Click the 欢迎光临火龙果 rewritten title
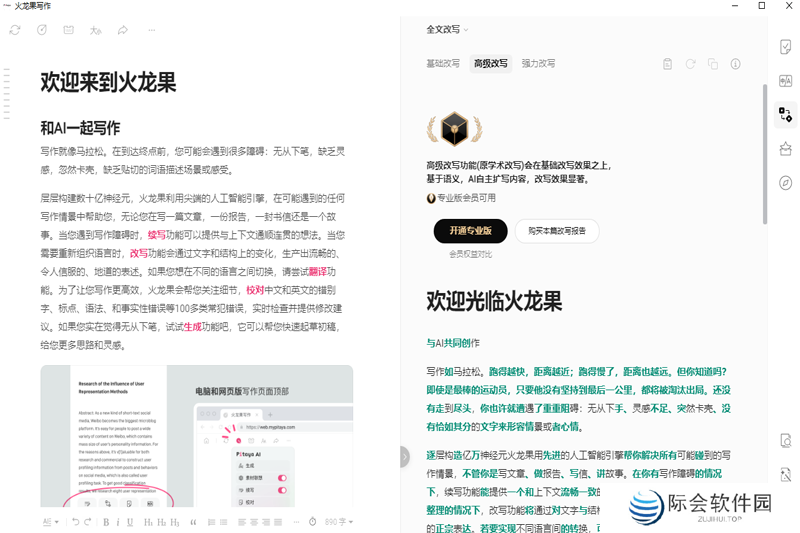The height and width of the screenshot is (533, 800). click(494, 301)
